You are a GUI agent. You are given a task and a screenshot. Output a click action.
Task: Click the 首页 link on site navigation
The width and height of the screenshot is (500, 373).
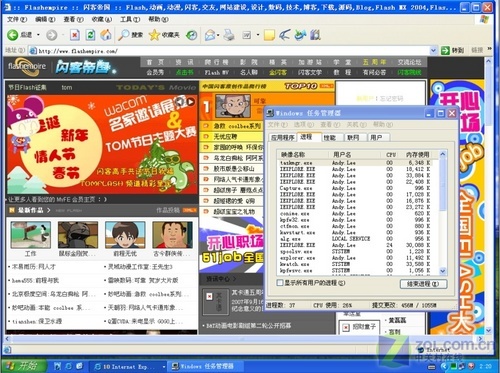(155, 62)
